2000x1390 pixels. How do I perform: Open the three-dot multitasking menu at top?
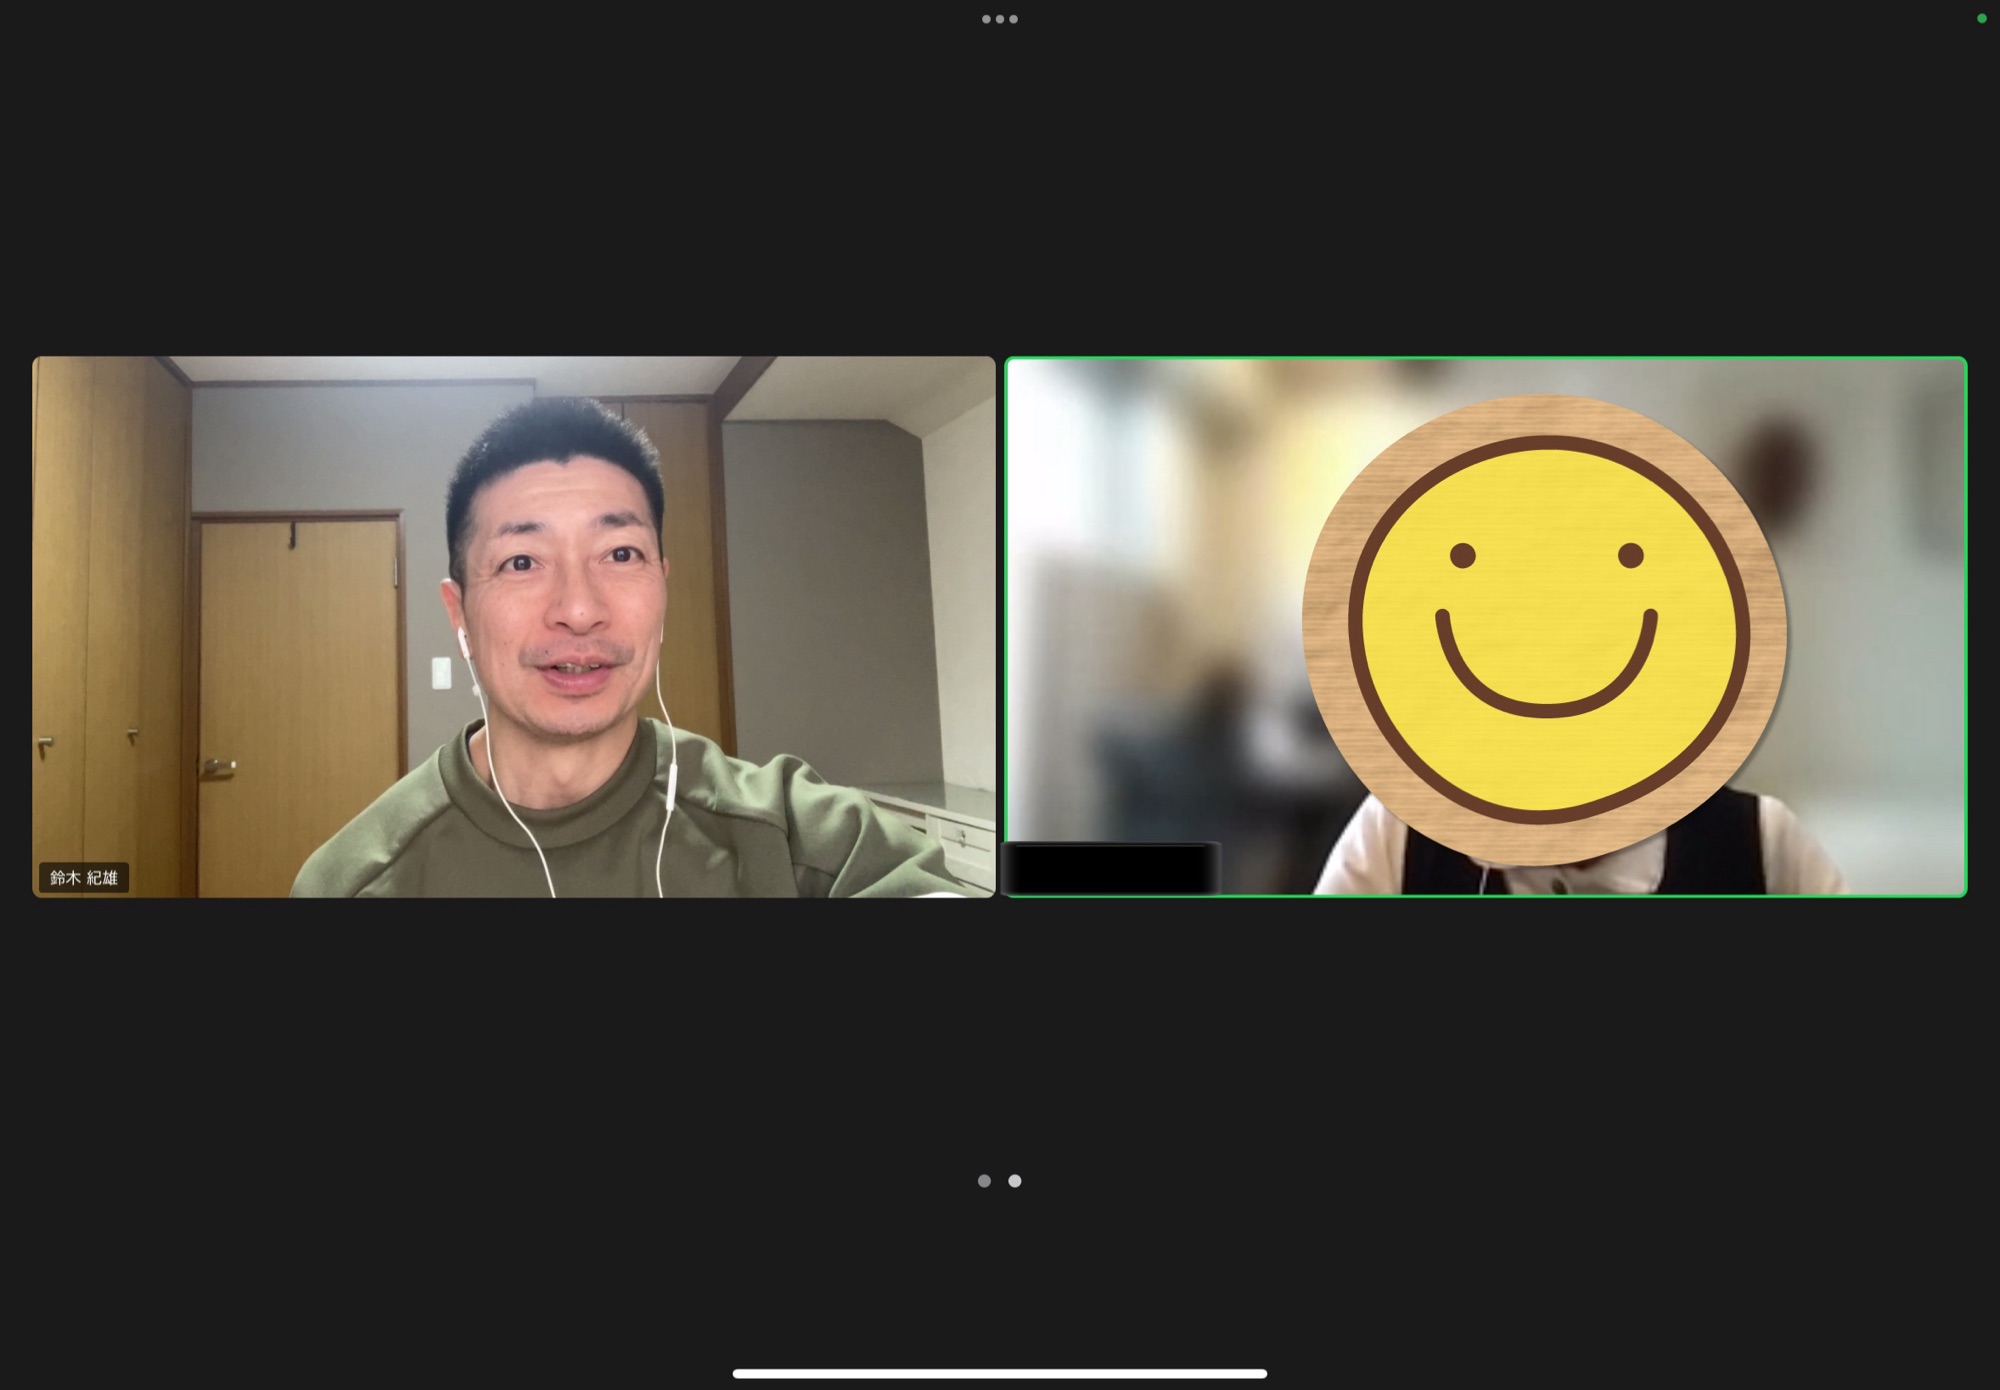click(999, 19)
